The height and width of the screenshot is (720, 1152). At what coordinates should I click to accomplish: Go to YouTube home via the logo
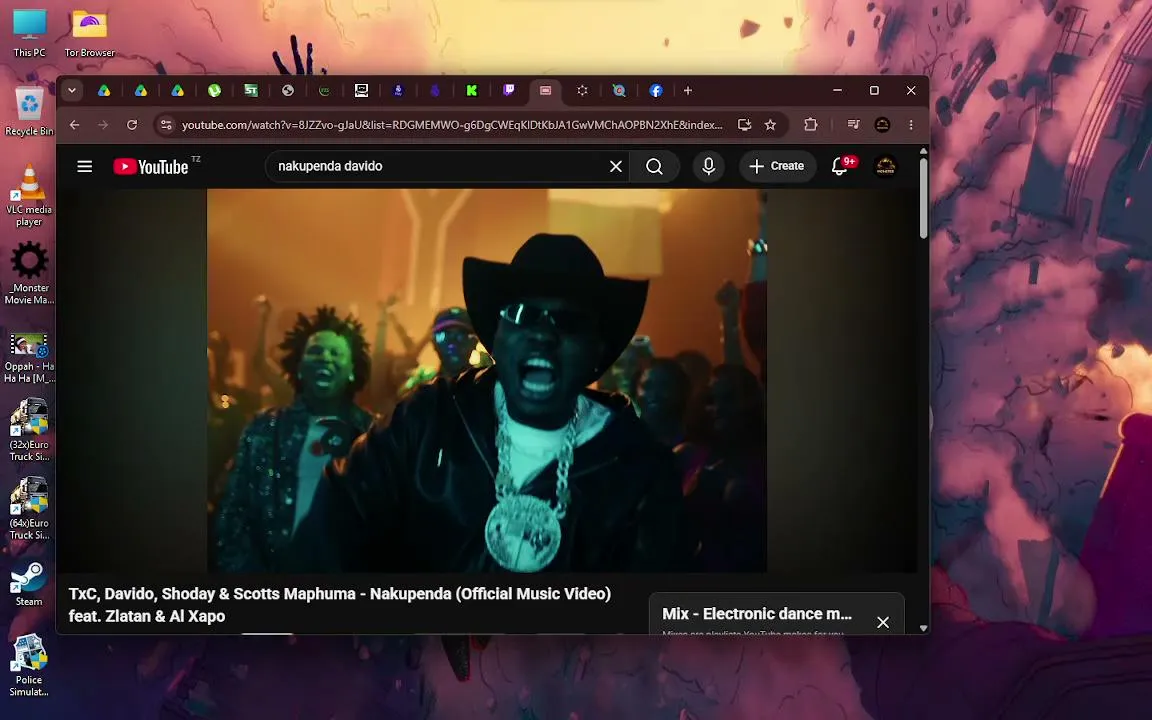click(151, 167)
